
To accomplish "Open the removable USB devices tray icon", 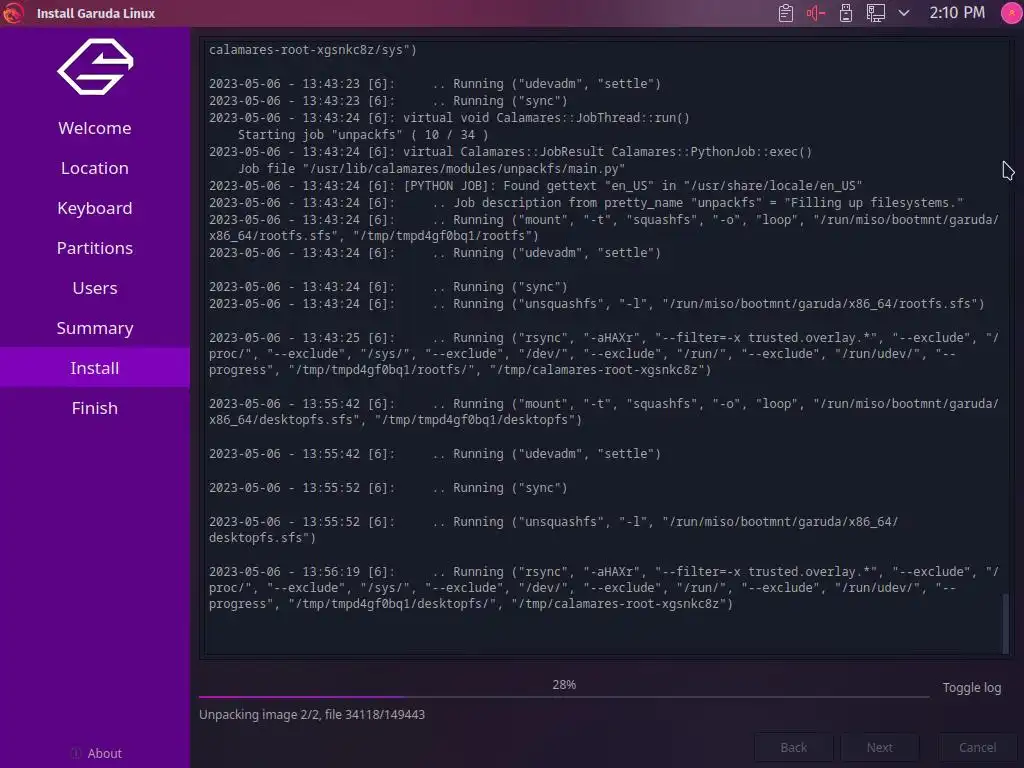I will pyautogui.click(x=846, y=13).
